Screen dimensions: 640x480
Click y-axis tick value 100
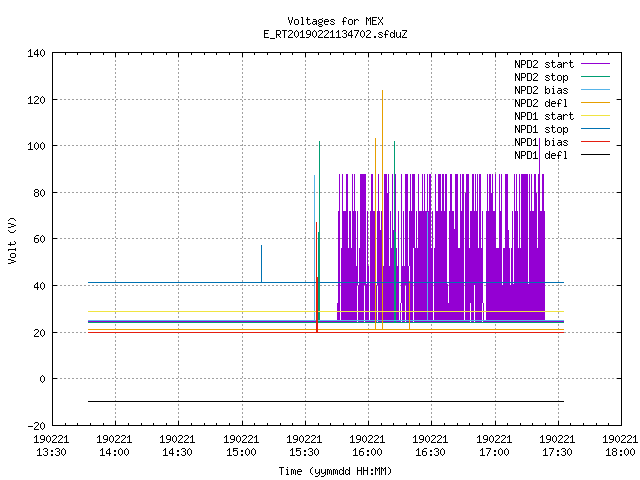point(36,146)
